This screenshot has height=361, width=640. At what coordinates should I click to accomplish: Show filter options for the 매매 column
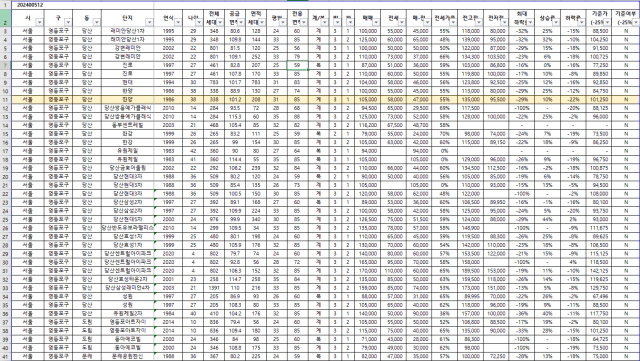[x=376, y=22]
